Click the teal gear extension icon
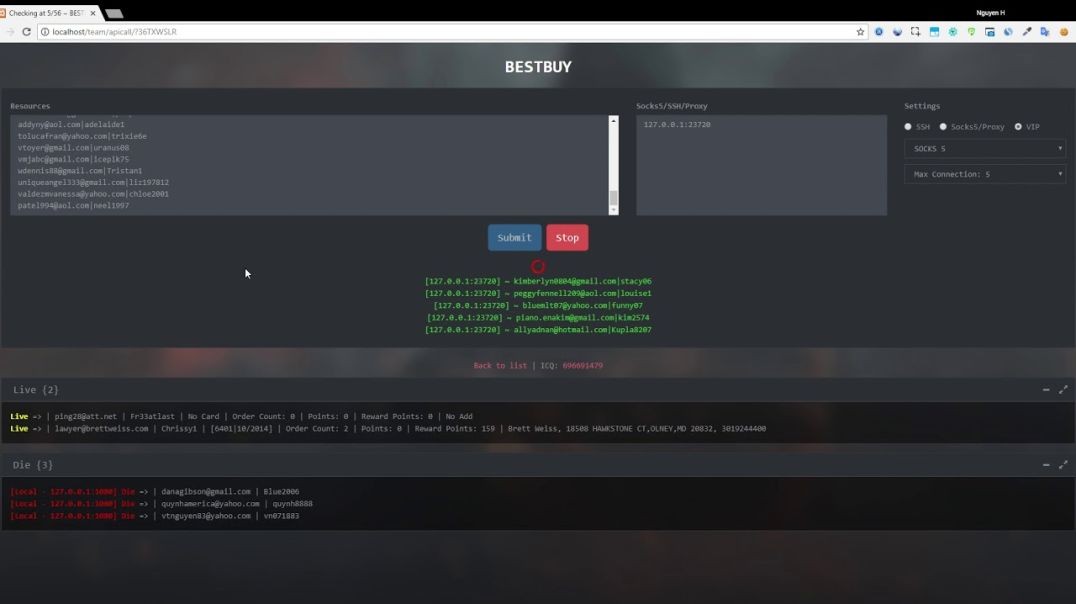 952,32
